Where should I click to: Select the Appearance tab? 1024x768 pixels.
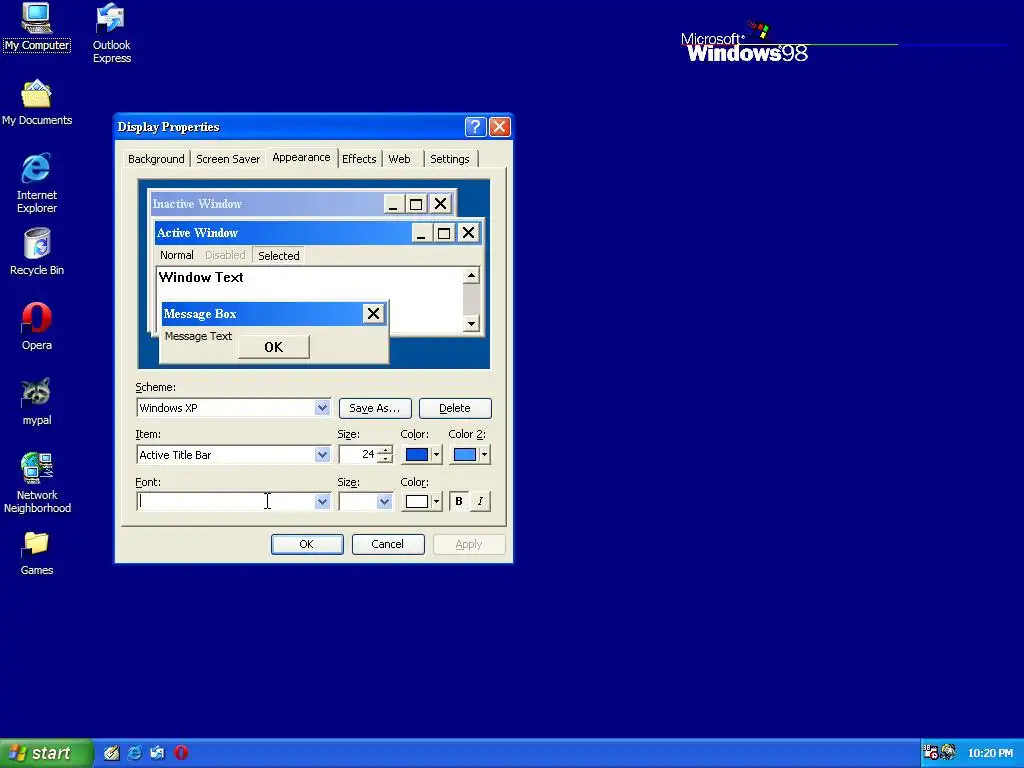click(301, 157)
